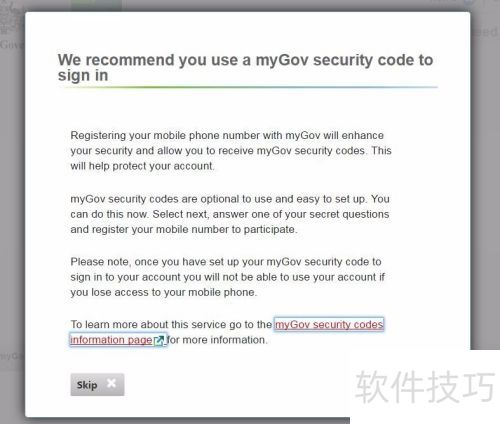The width and height of the screenshot is (500, 424).
Task: Click the faded text at upper right edge
Action: tap(485, 32)
